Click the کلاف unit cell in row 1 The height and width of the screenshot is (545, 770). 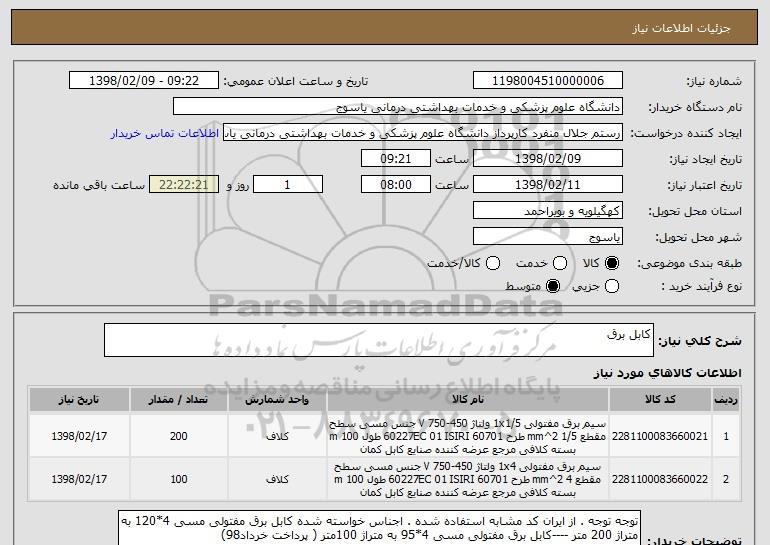(x=277, y=436)
